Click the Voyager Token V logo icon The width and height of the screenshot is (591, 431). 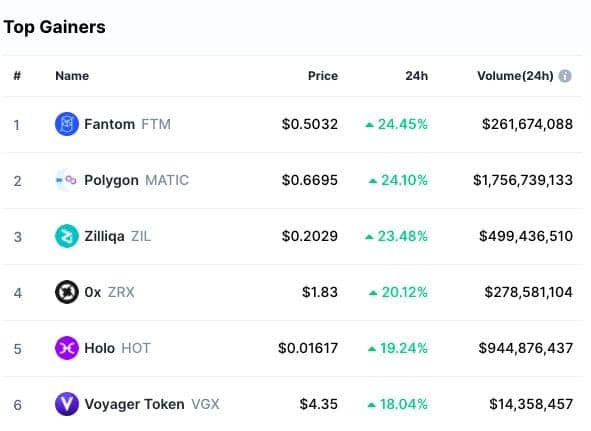67,404
